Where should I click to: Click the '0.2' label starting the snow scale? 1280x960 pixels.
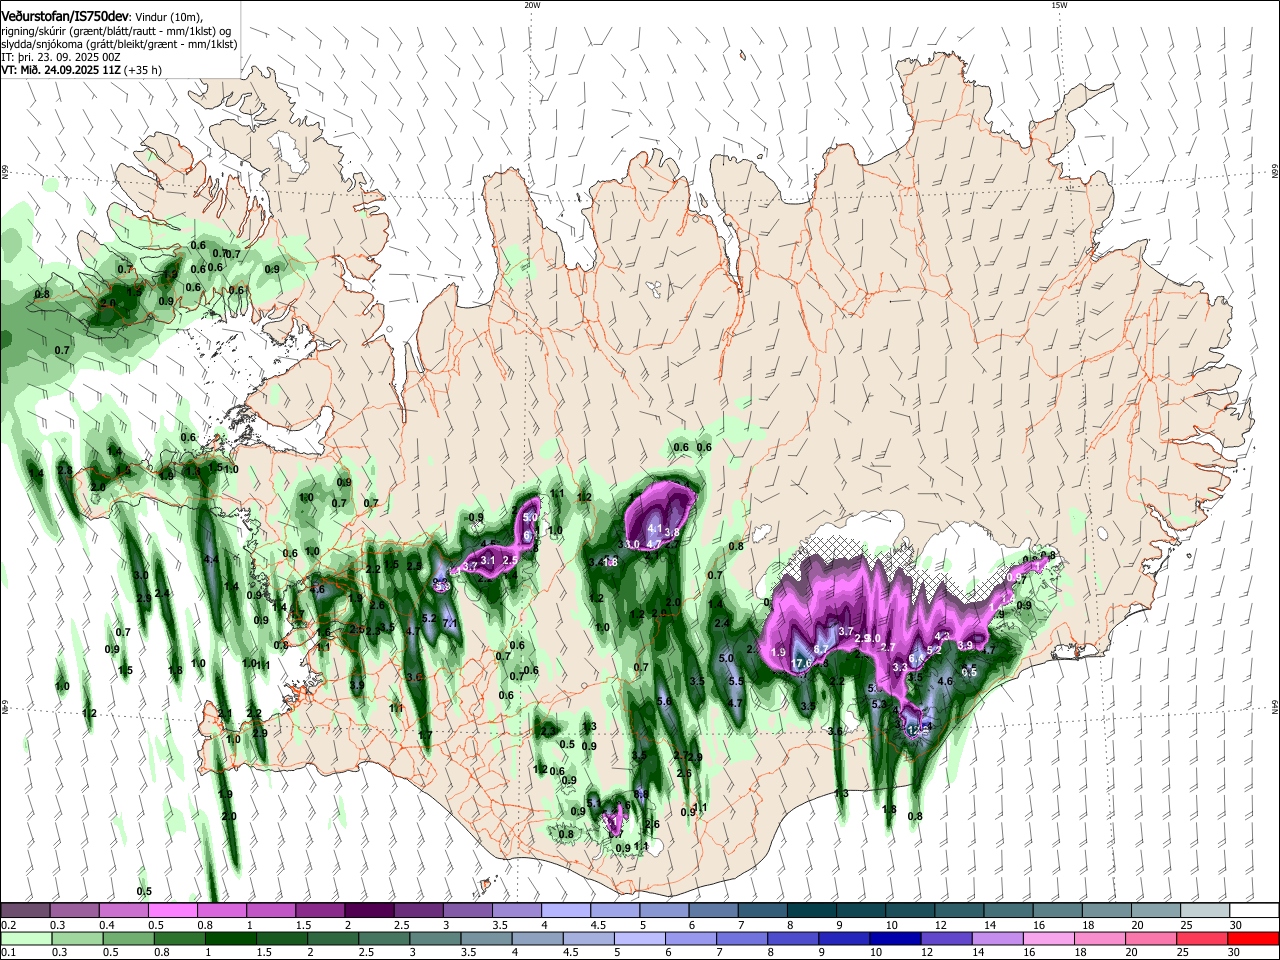coord(8,925)
